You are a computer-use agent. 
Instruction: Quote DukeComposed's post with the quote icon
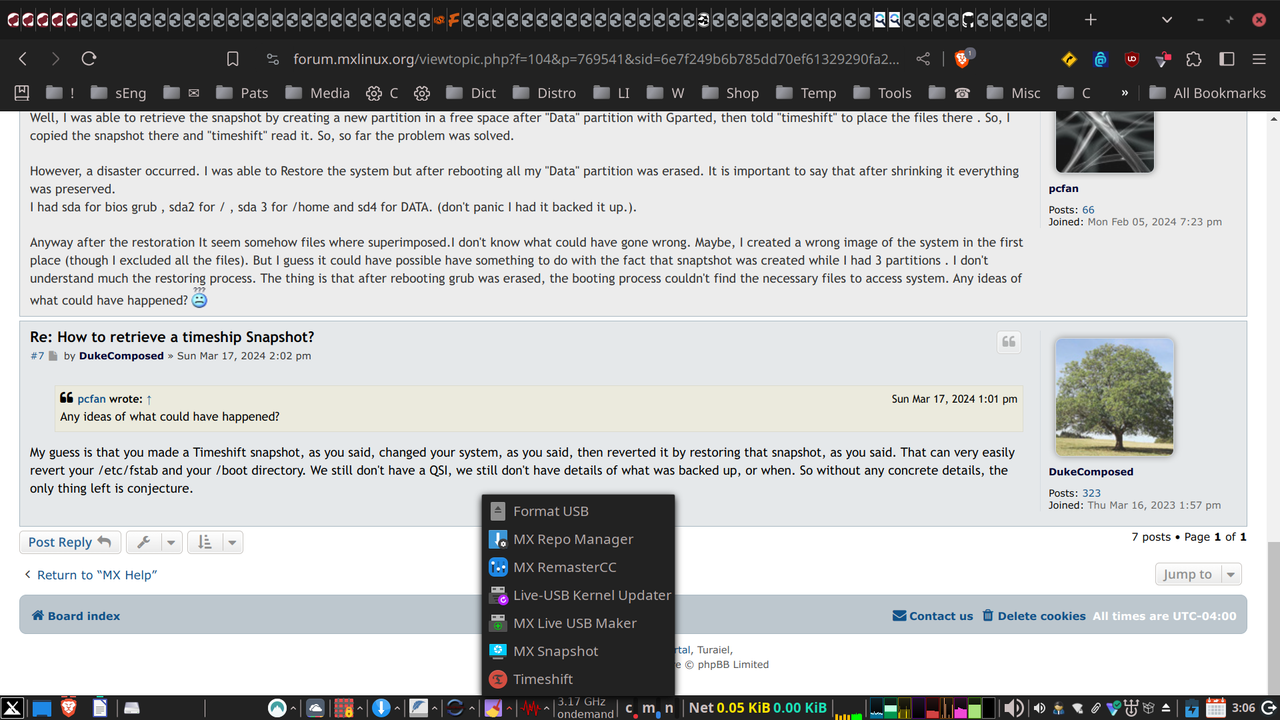pos(1009,342)
